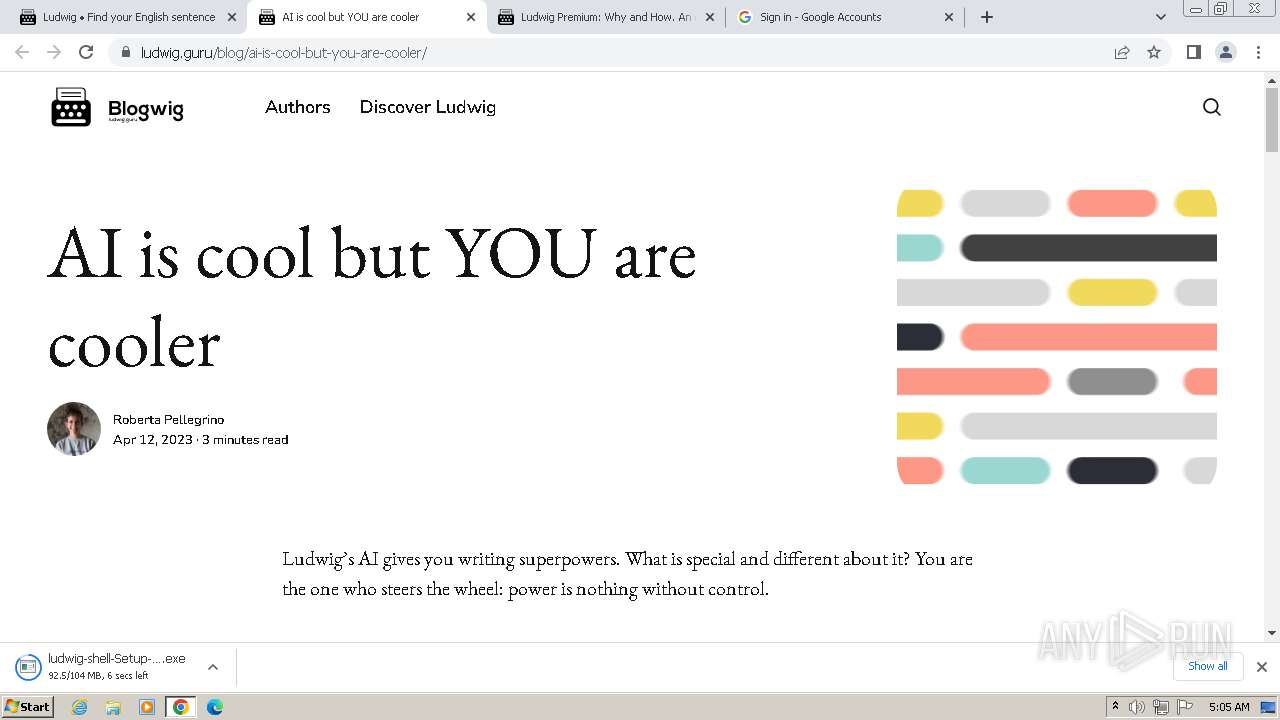Open the Windows Start button
1280x720 pixels.
coord(27,707)
